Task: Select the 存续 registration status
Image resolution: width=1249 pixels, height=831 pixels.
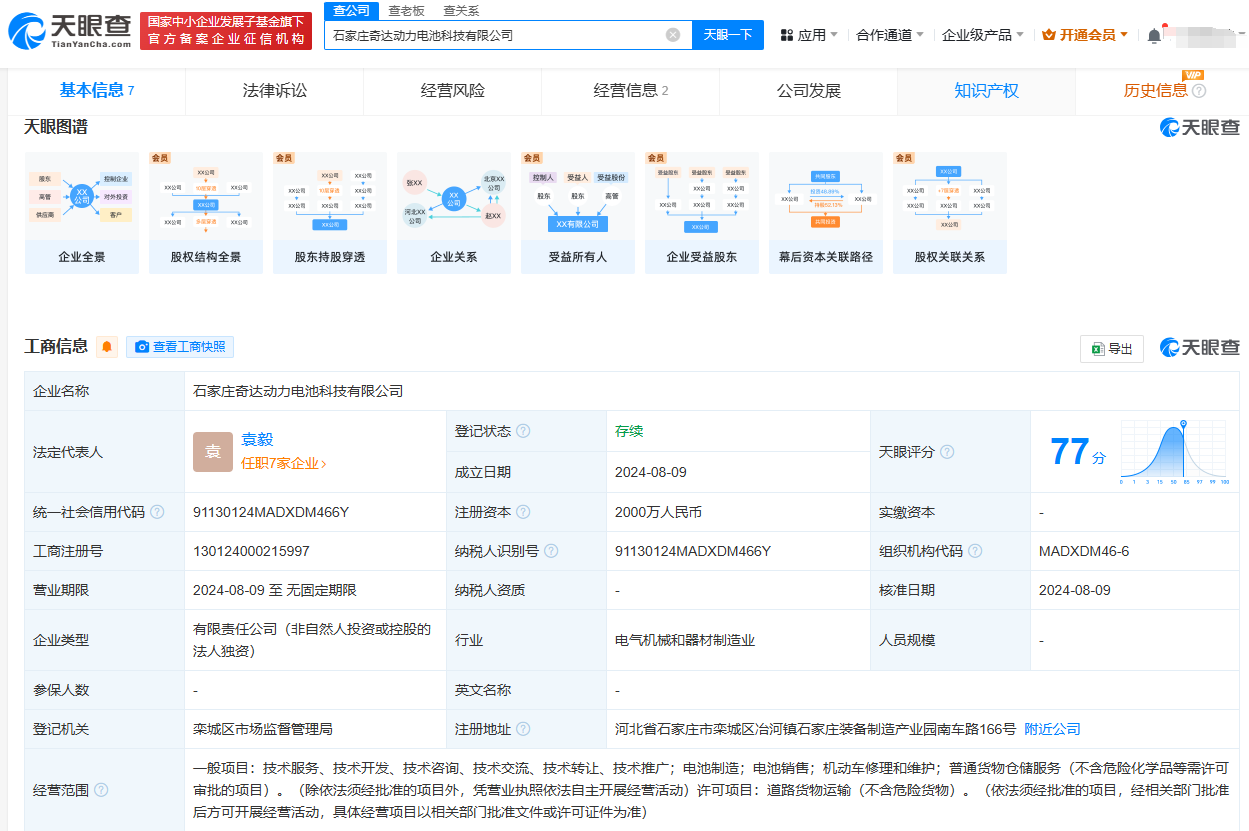Action: click(629, 431)
